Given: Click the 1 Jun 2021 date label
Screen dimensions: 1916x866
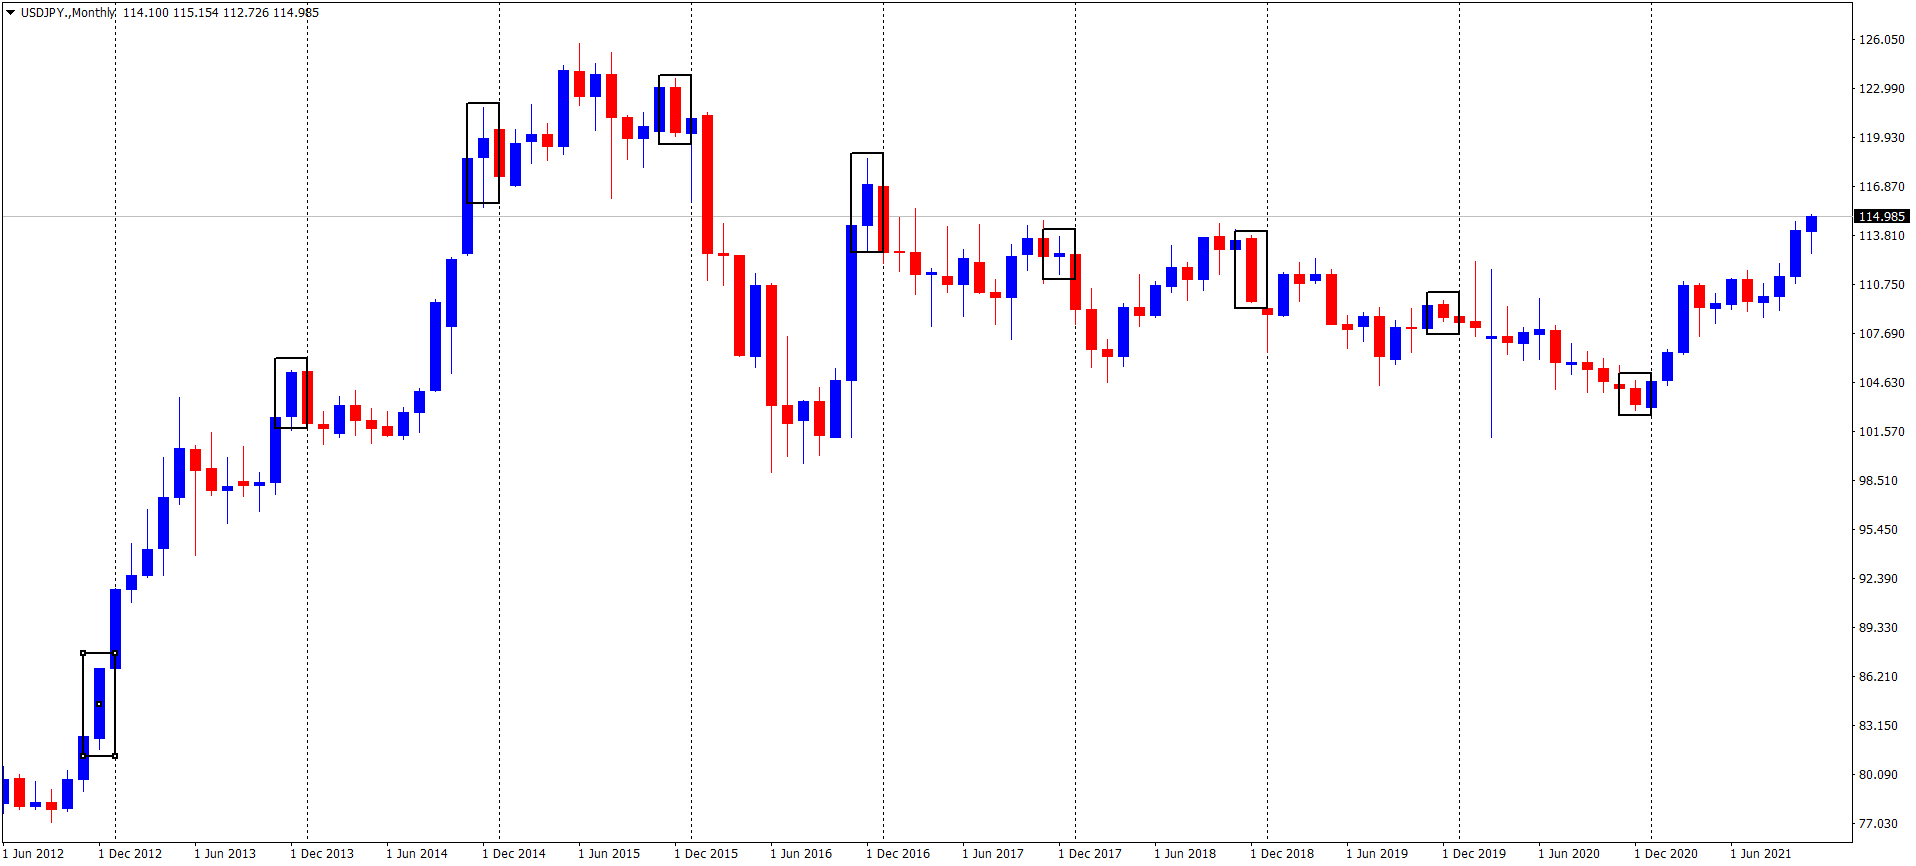Looking at the screenshot, I should (1761, 853).
